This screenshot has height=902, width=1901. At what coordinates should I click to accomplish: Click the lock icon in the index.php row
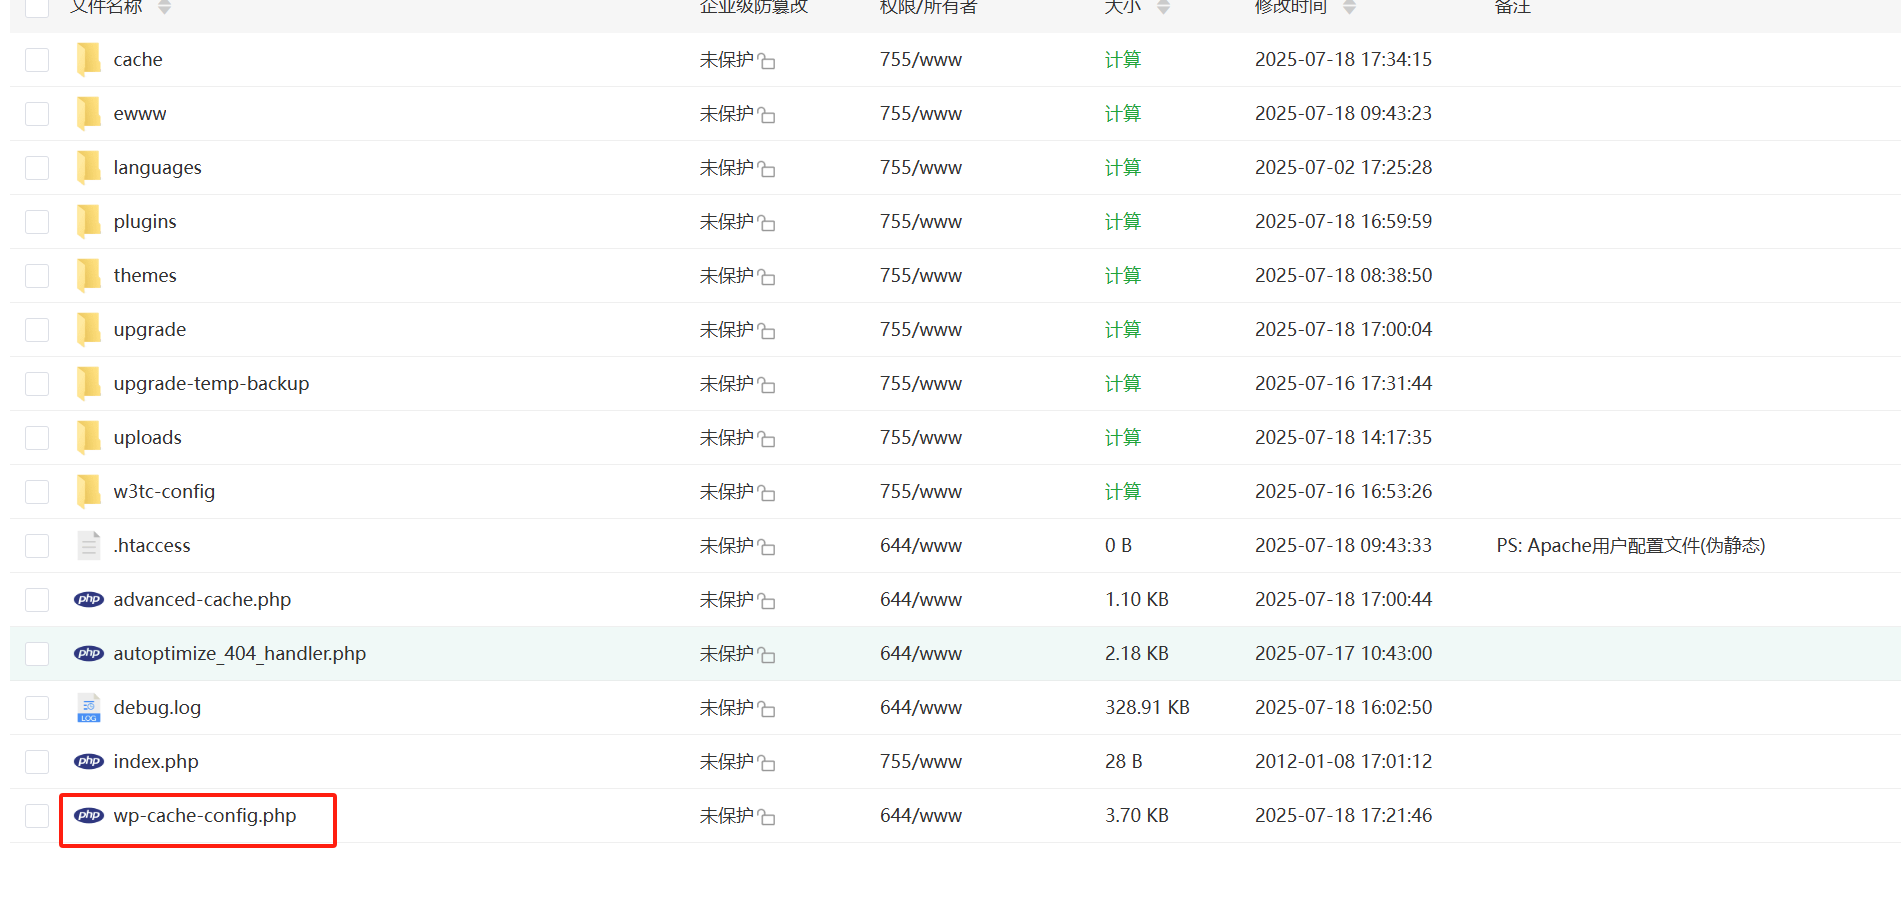tap(767, 763)
